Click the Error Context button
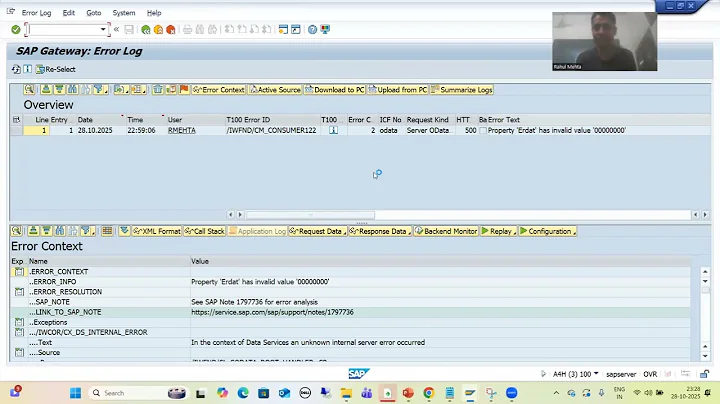Image resolution: width=720 pixels, height=404 pixels. [x=219, y=90]
